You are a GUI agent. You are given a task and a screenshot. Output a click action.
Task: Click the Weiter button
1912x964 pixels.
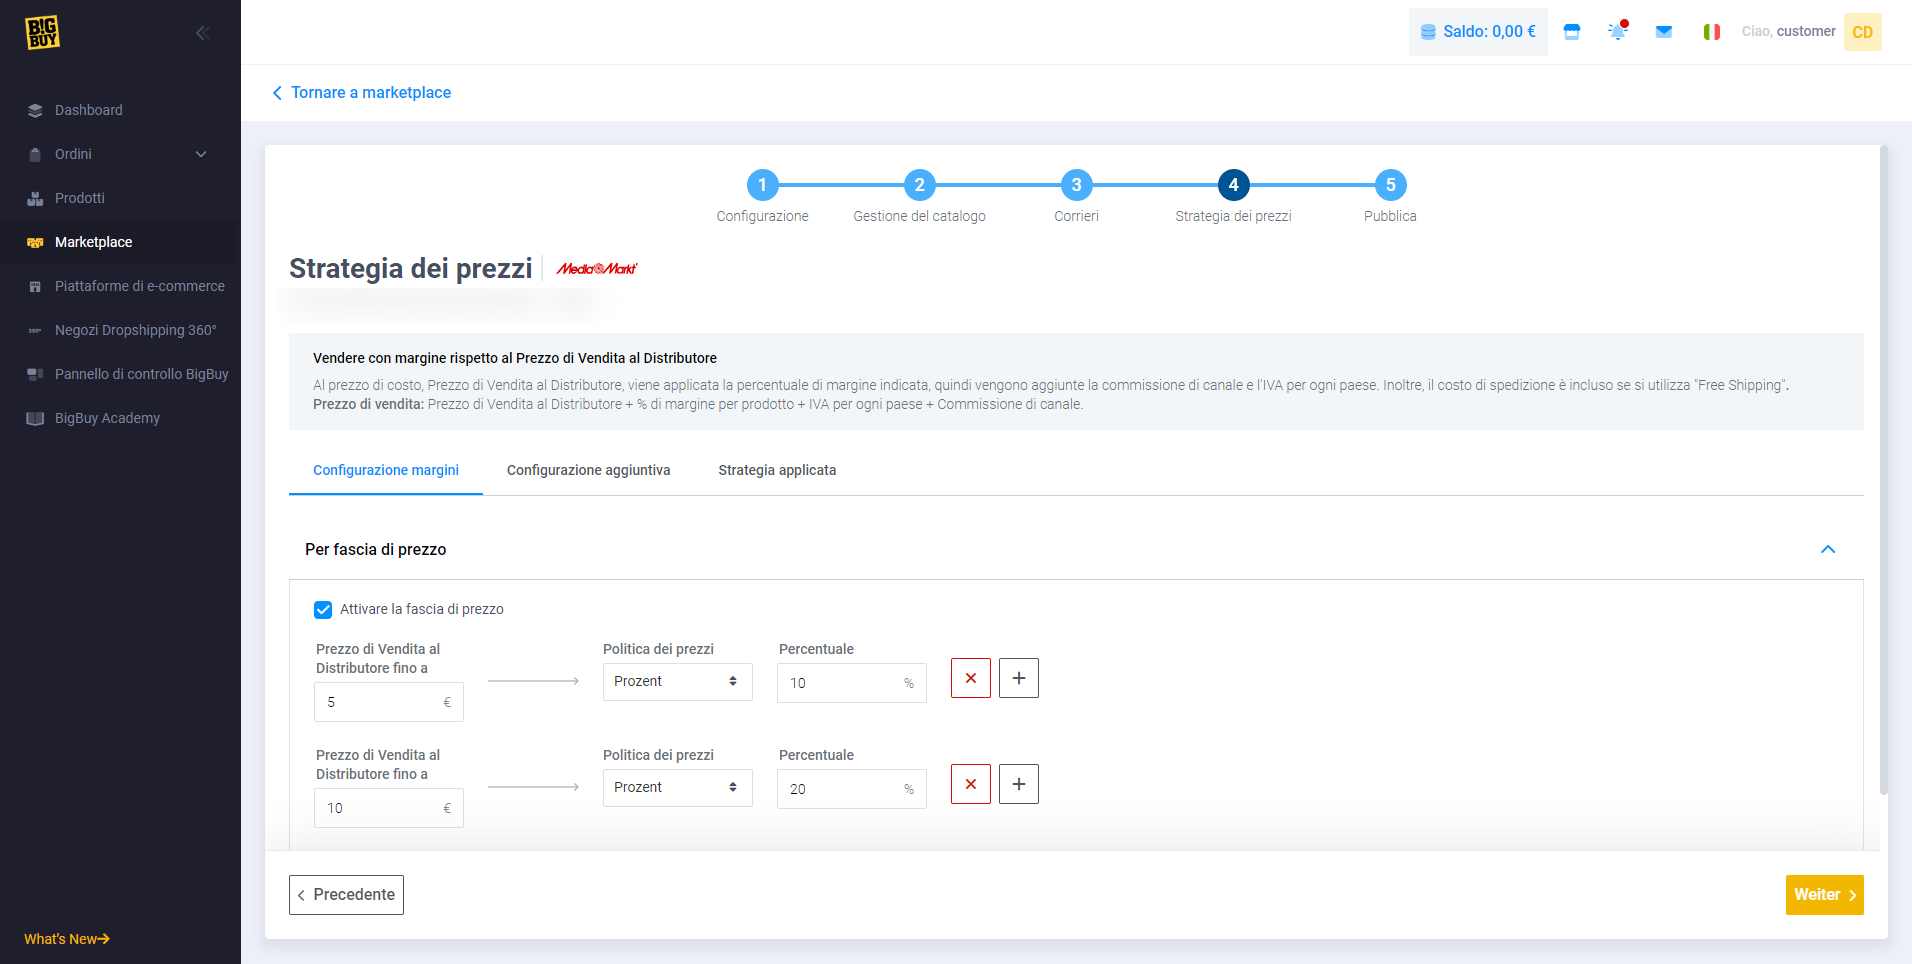pos(1824,895)
